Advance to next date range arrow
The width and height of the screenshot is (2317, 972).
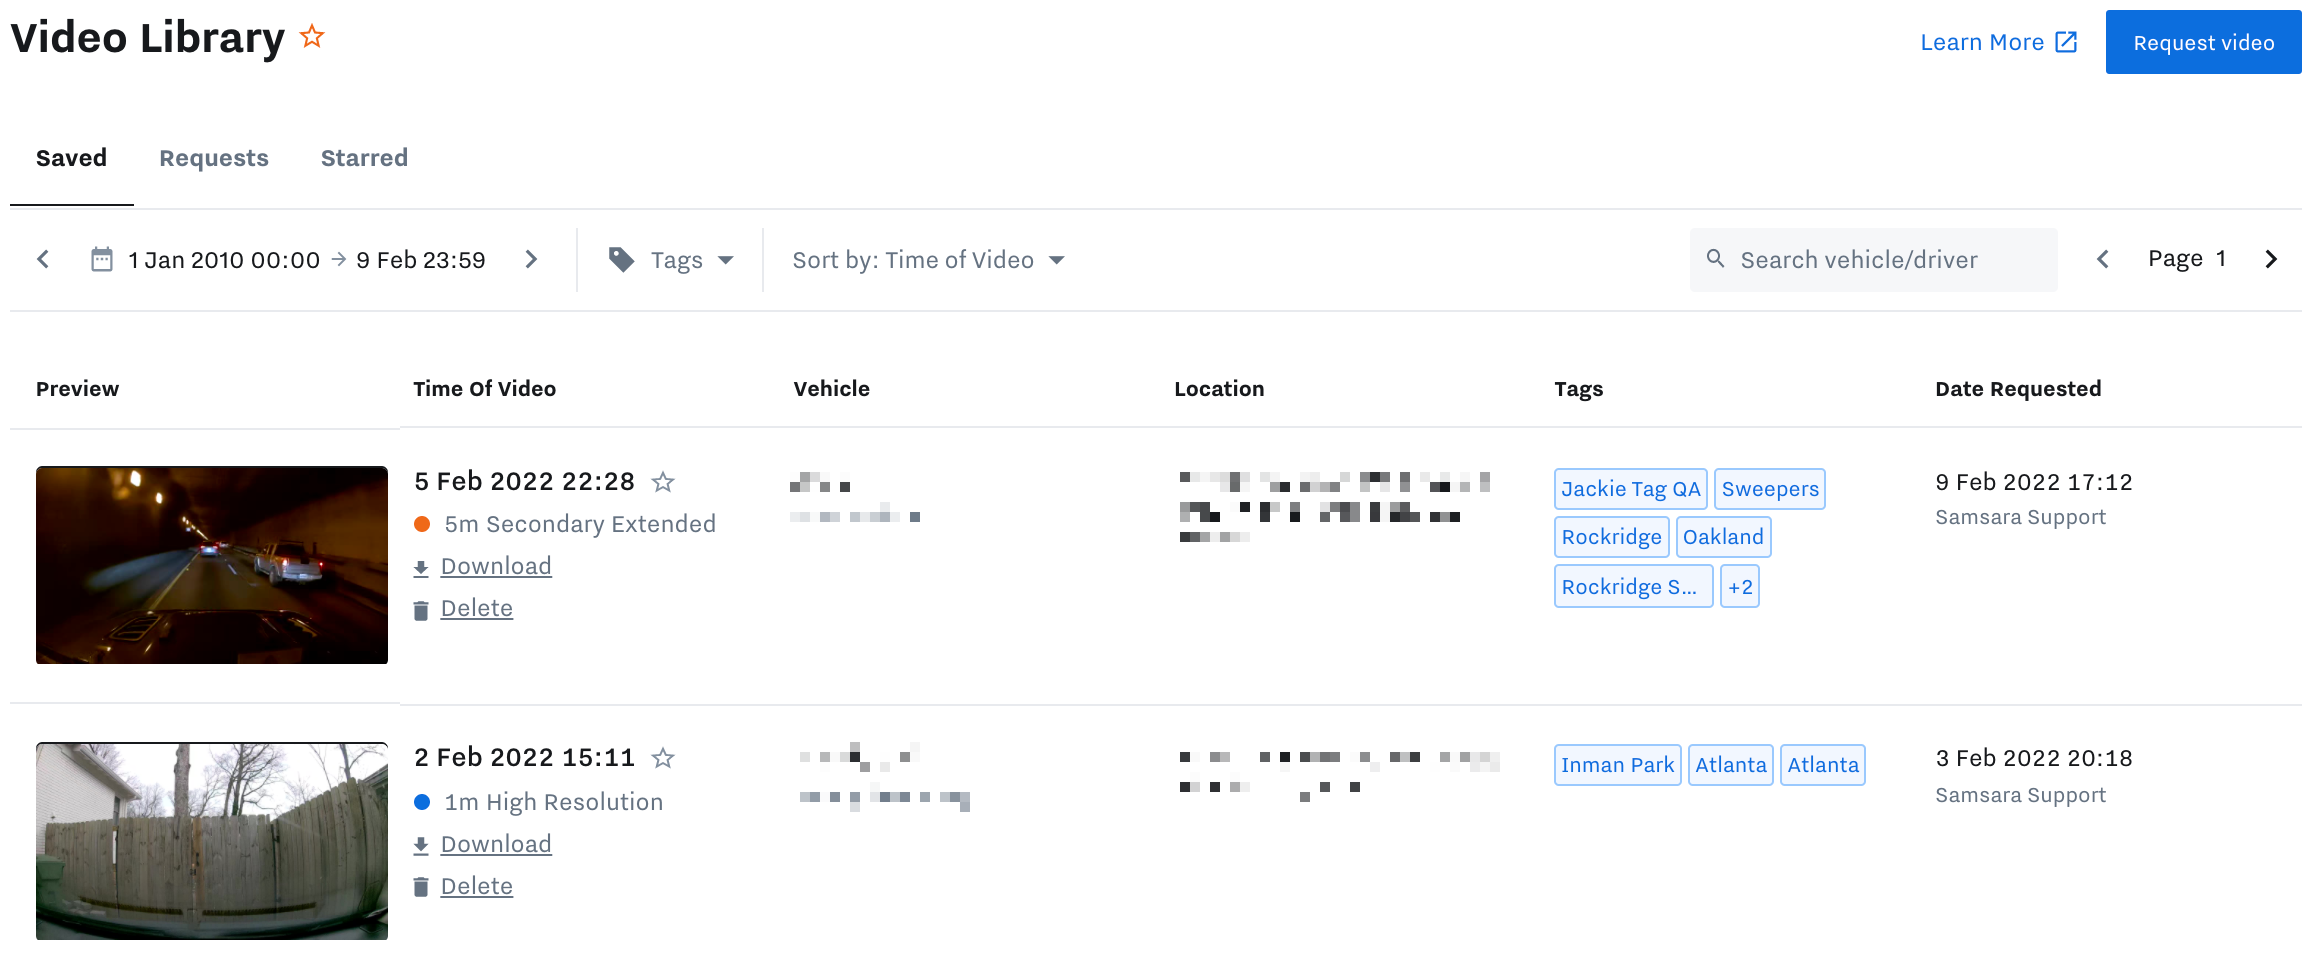click(x=531, y=260)
